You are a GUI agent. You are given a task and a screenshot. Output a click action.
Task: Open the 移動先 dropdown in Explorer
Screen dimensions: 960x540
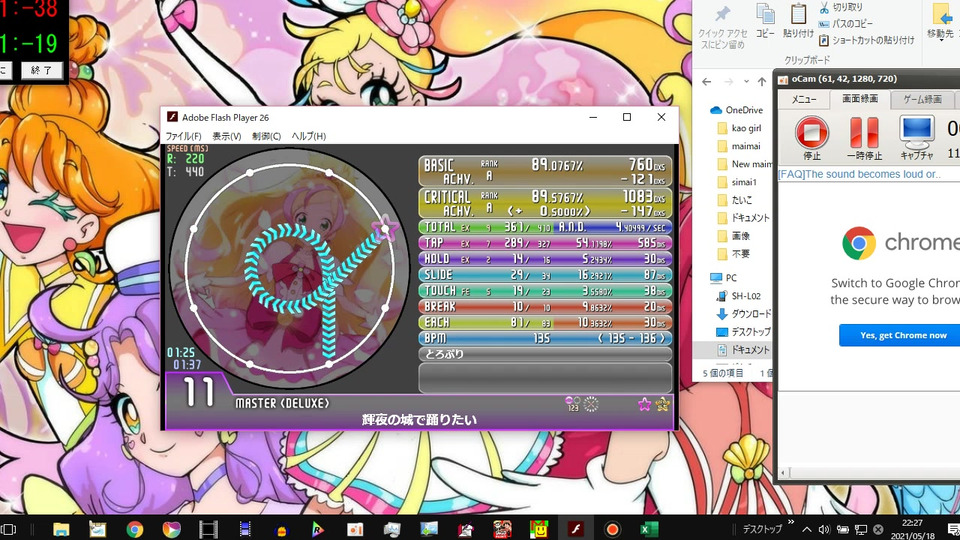pos(940,21)
